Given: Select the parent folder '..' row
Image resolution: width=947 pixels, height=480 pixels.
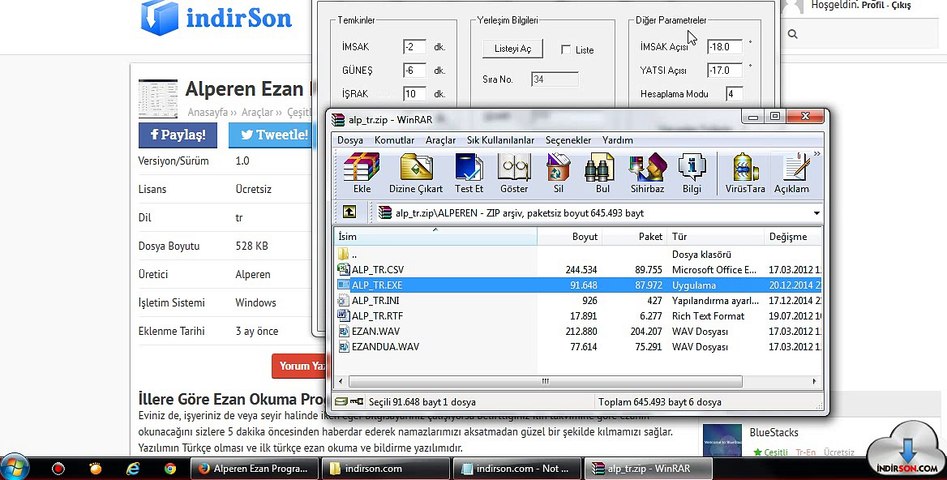Looking at the screenshot, I should 579,255.
